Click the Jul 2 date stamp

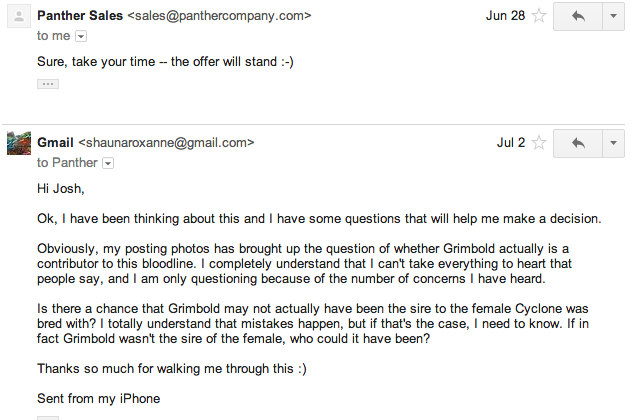click(511, 142)
